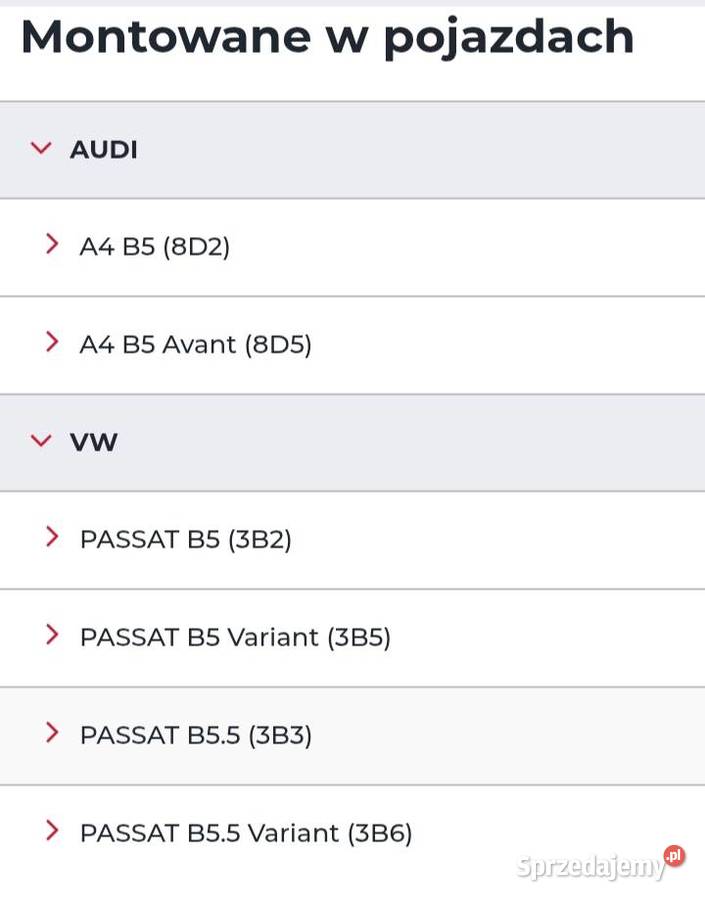The width and height of the screenshot is (705, 900).
Task: Expand the PASSAT B5 Variant (3B5) arrow
Action: pyautogui.click(x=52, y=635)
